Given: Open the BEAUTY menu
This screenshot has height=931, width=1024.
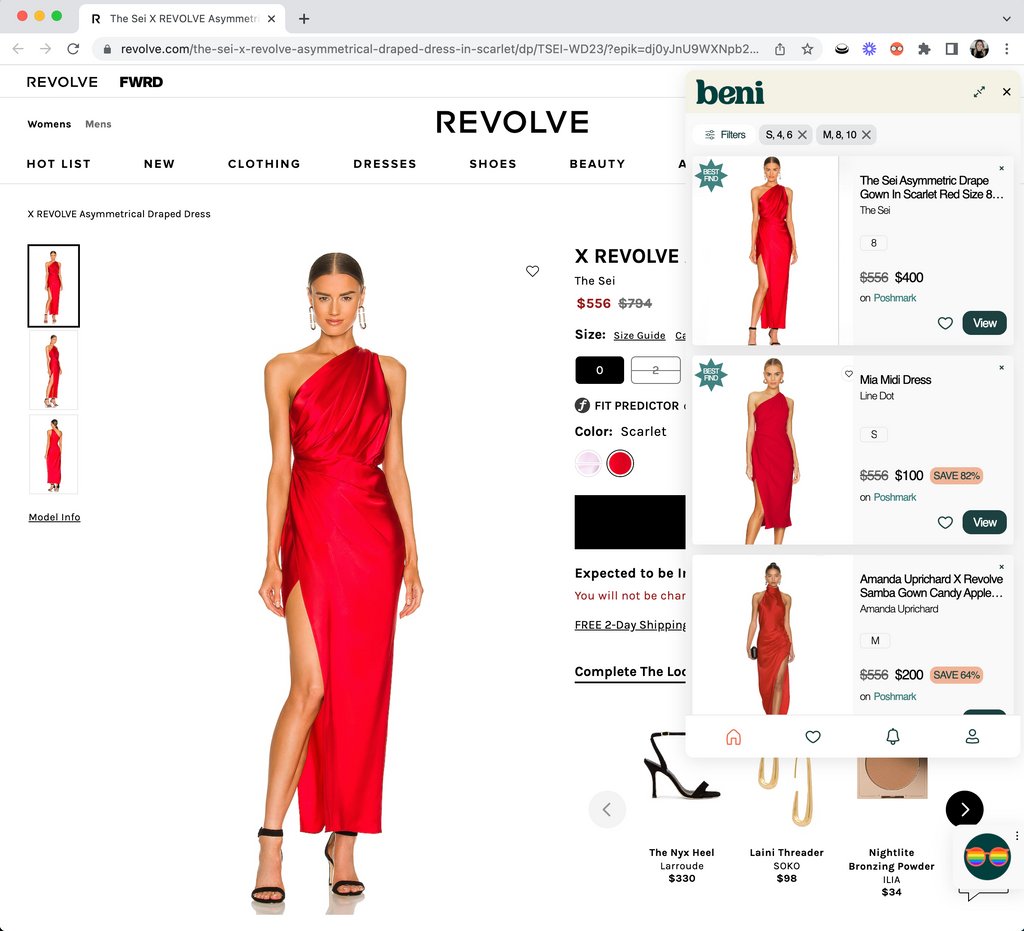Looking at the screenshot, I should (598, 164).
